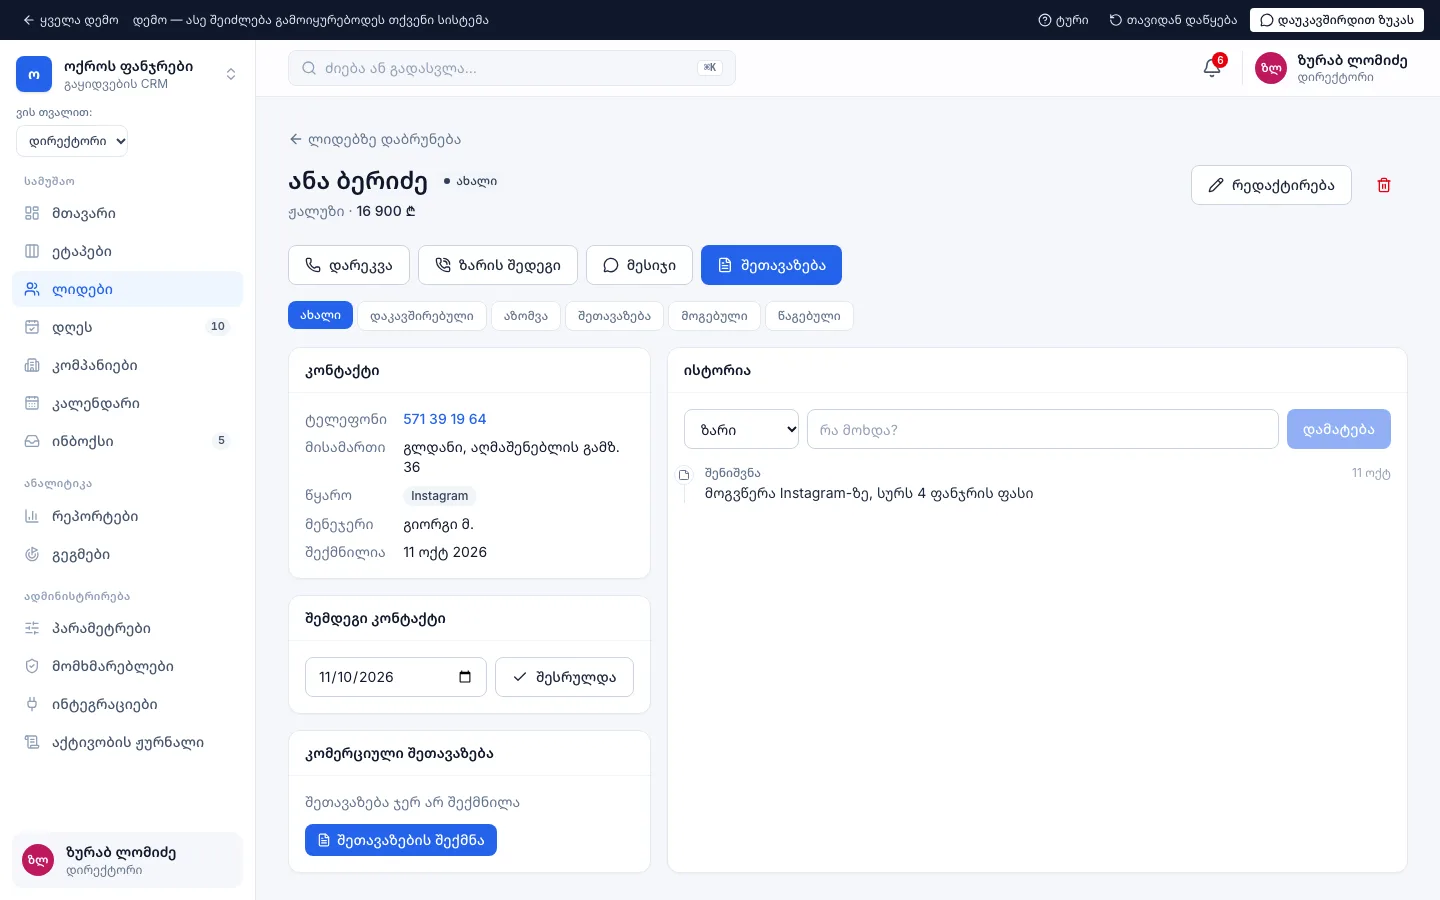
Task: Click the notification bell icon
Action: coord(1212,68)
